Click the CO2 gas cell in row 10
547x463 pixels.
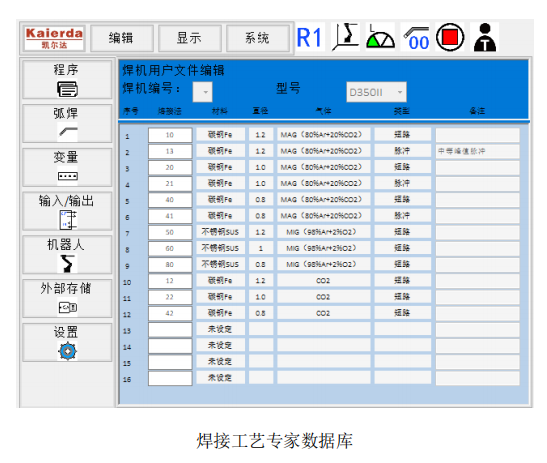tap(323, 281)
